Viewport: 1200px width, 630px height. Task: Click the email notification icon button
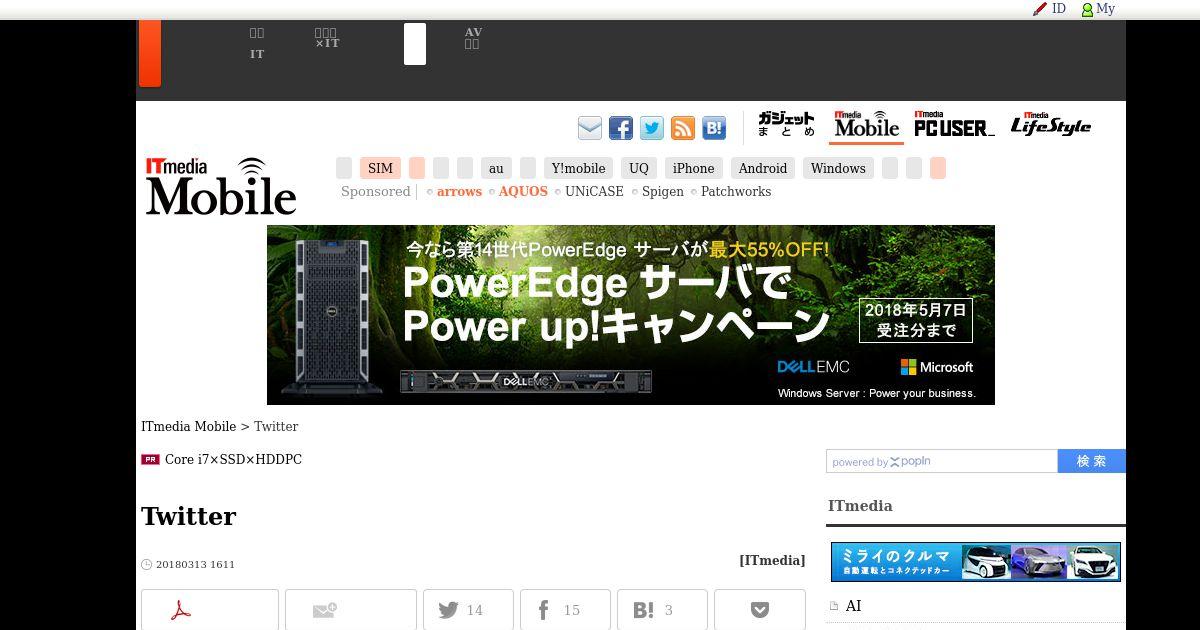pyautogui.click(x=351, y=610)
